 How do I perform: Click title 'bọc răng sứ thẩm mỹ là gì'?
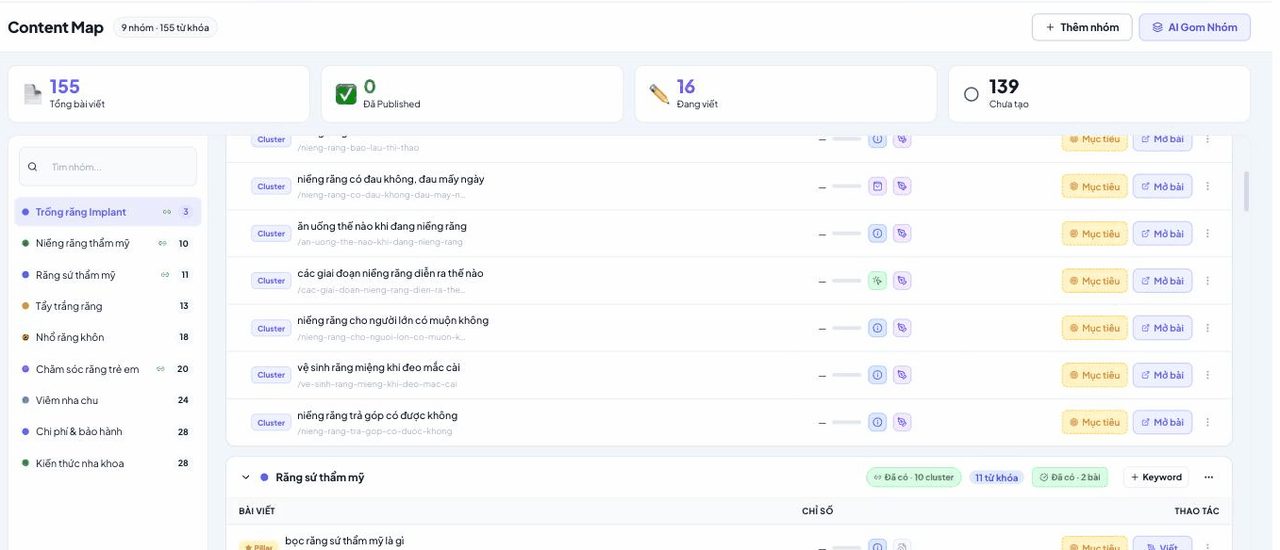344,541
